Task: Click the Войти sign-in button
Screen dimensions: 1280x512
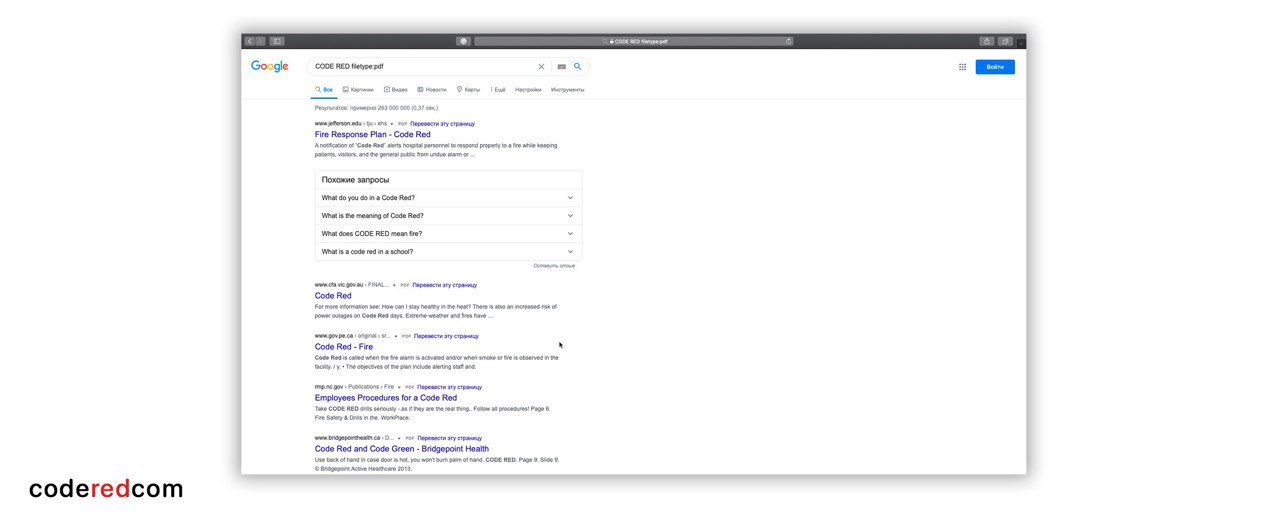Action: [x=995, y=67]
